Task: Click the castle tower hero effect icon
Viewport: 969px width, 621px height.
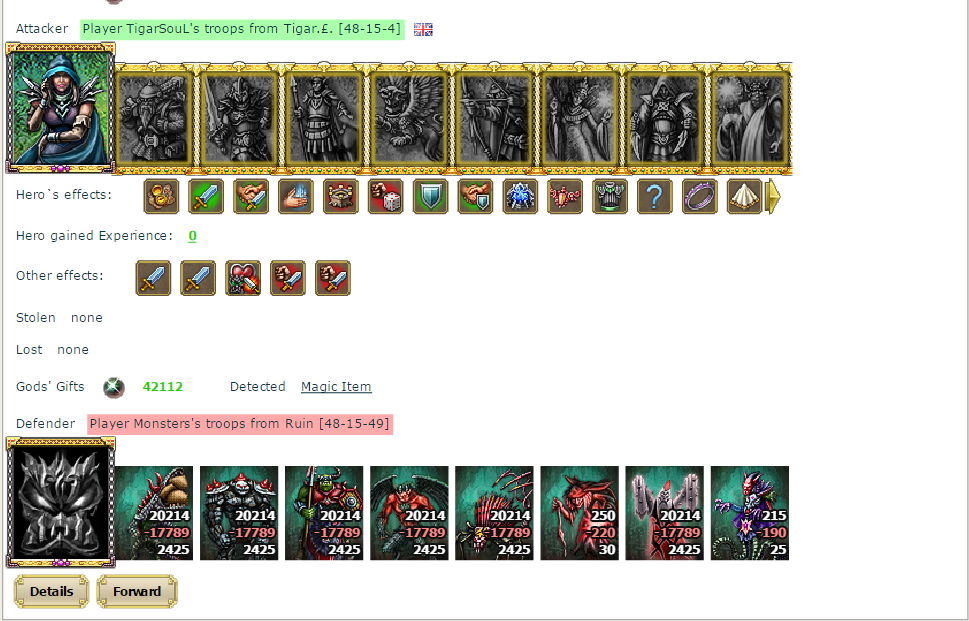Action: 341,196
